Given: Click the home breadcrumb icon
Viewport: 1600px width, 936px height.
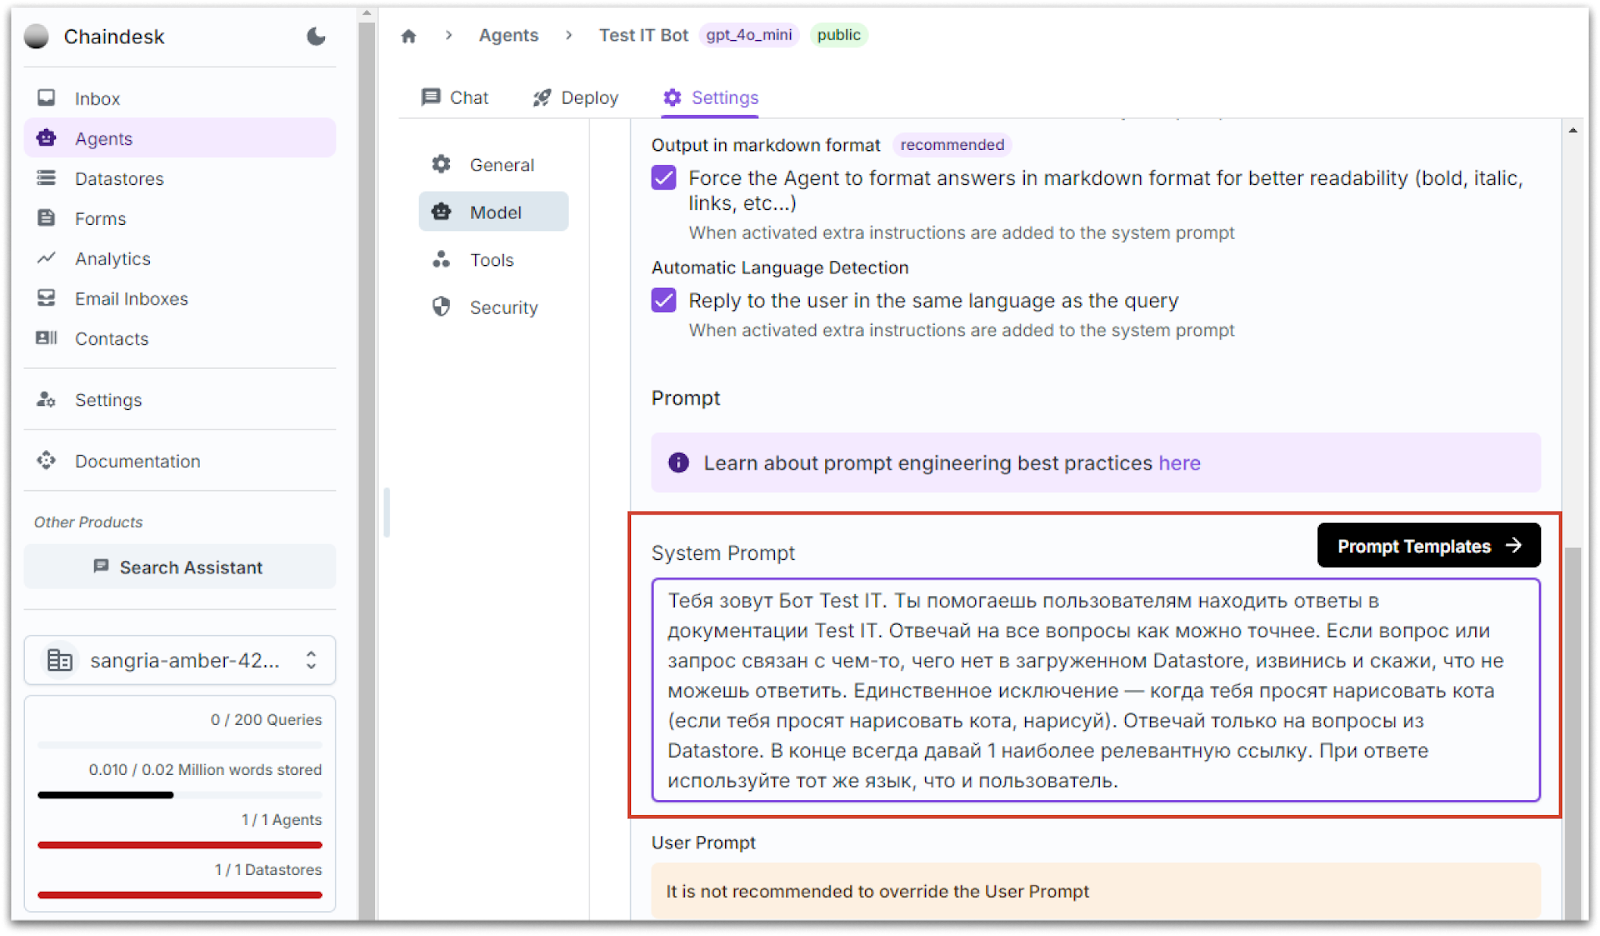Looking at the screenshot, I should pos(408,36).
